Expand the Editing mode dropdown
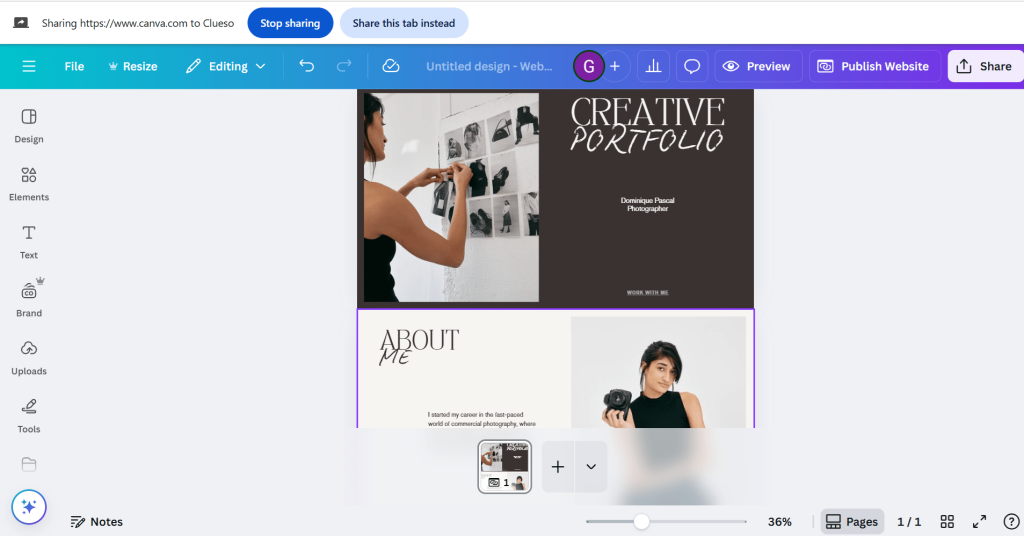This screenshot has height=536, width=1024. click(225, 66)
